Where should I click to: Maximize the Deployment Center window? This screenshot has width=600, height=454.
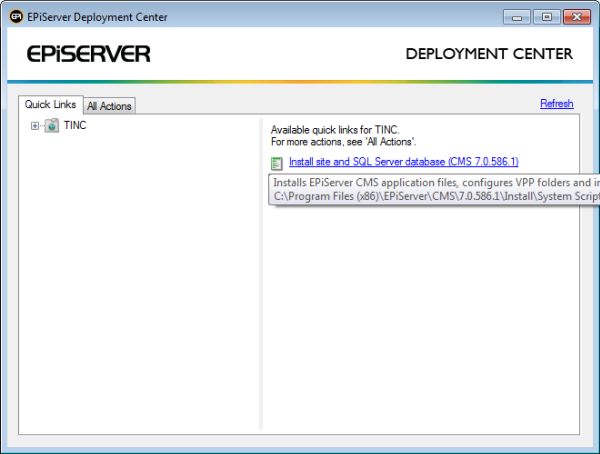pyautogui.click(x=546, y=17)
